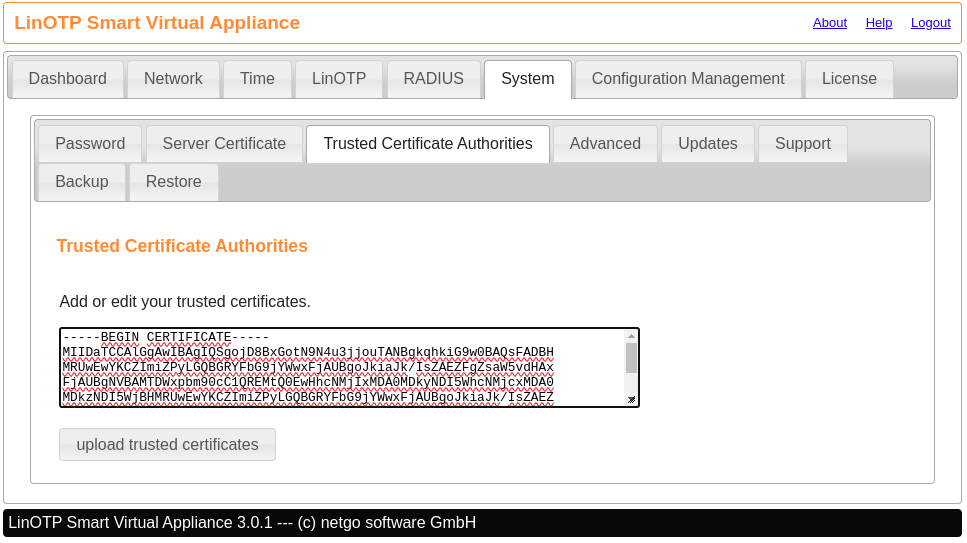Switch to the Network tab

[x=173, y=79]
